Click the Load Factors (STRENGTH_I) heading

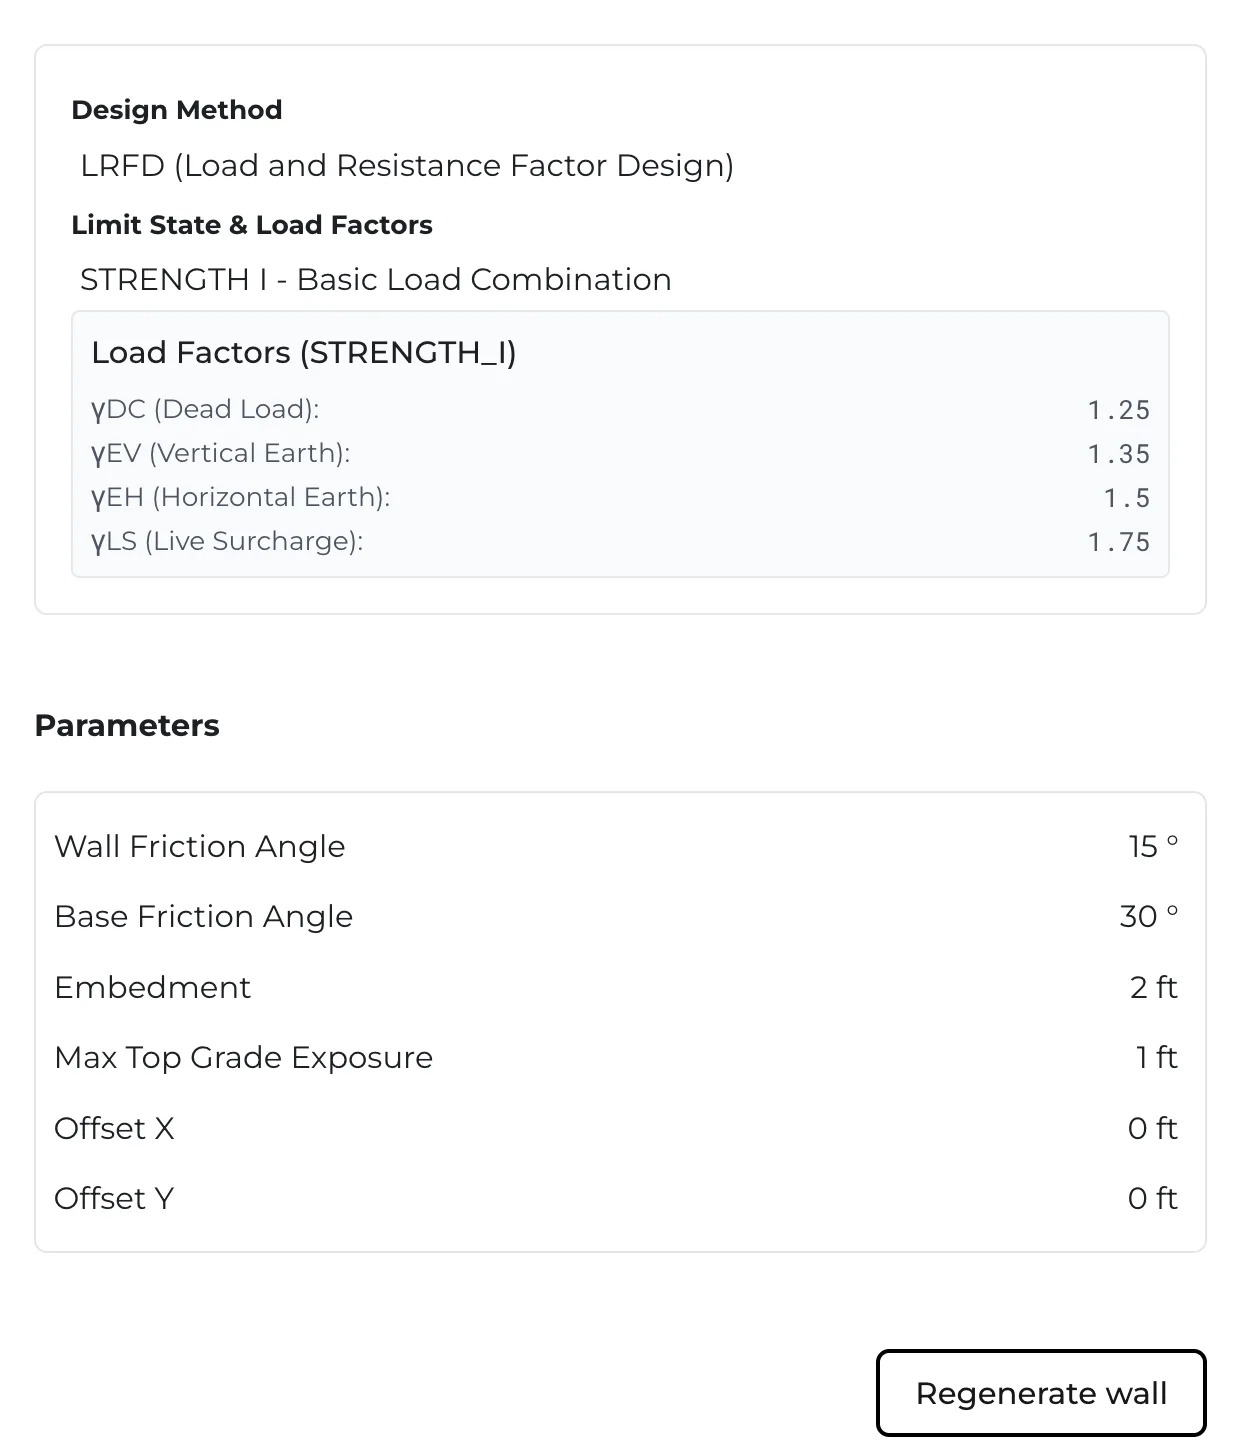(304, 353)
